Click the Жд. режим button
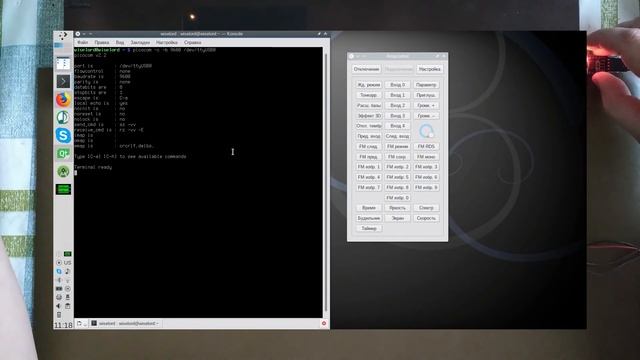This screenshot has width=640, height=360. [x=369, y=85]
